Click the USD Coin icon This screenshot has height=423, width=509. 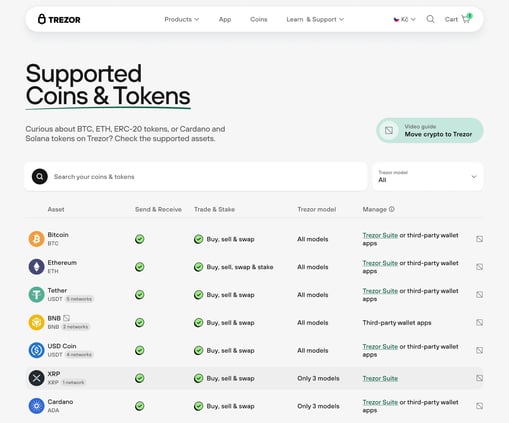click(x=36, y=350)
